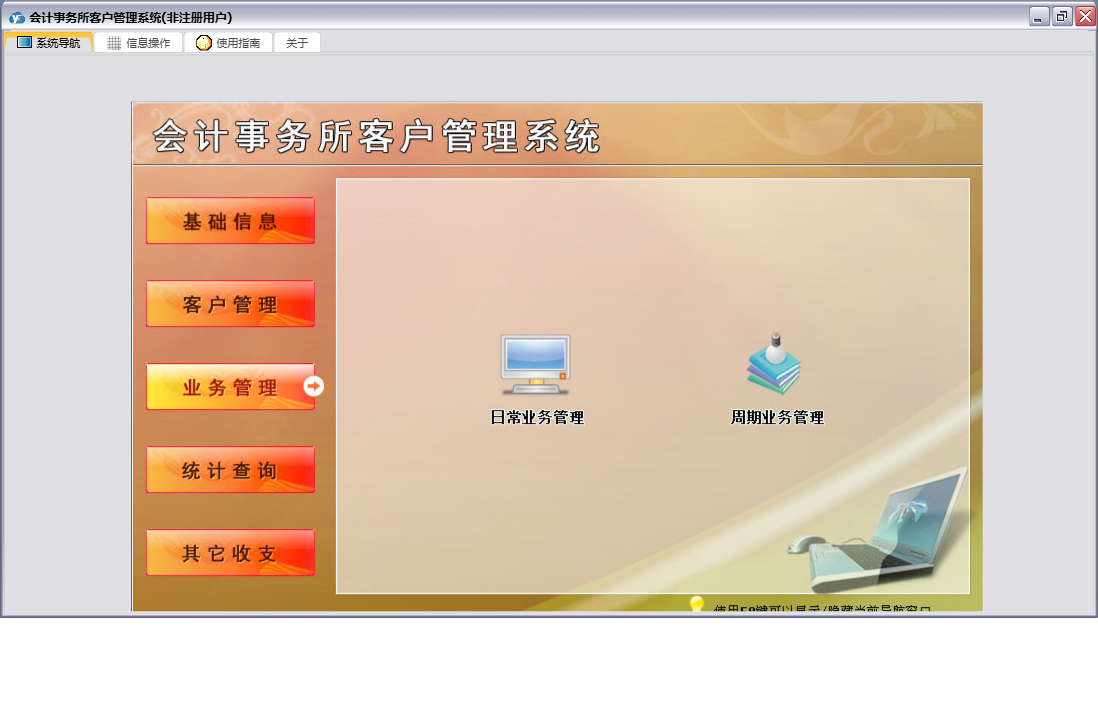Open the 客户管理 section
1098x716 pixels.
tap(230, 303)
